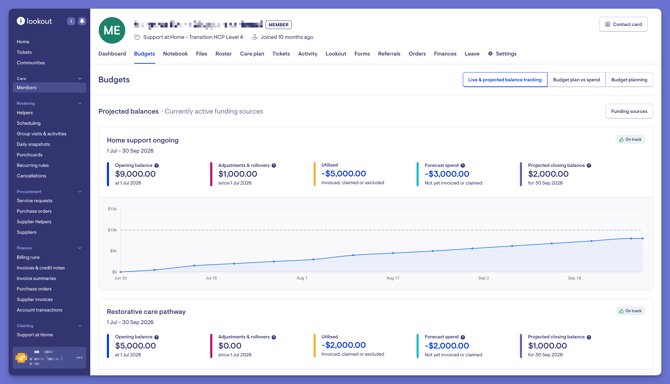Open Supplier Helpers in sidebar
Viewport: 670px width, 384px height.
click(x=34, y=222)
